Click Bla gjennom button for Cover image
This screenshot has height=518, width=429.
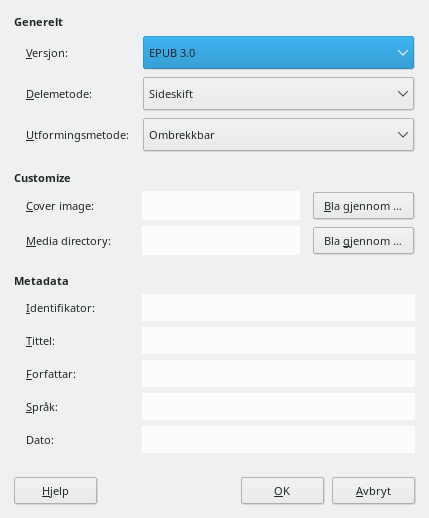[363, 206]
